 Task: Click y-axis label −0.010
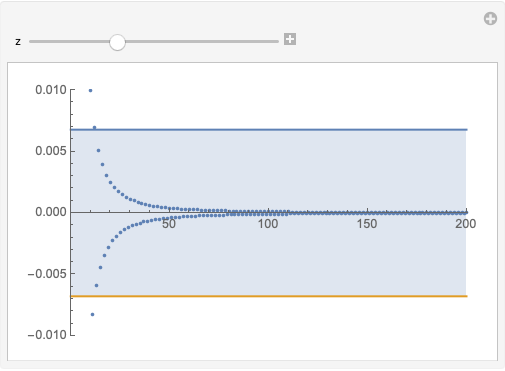(x=47, y=335)
